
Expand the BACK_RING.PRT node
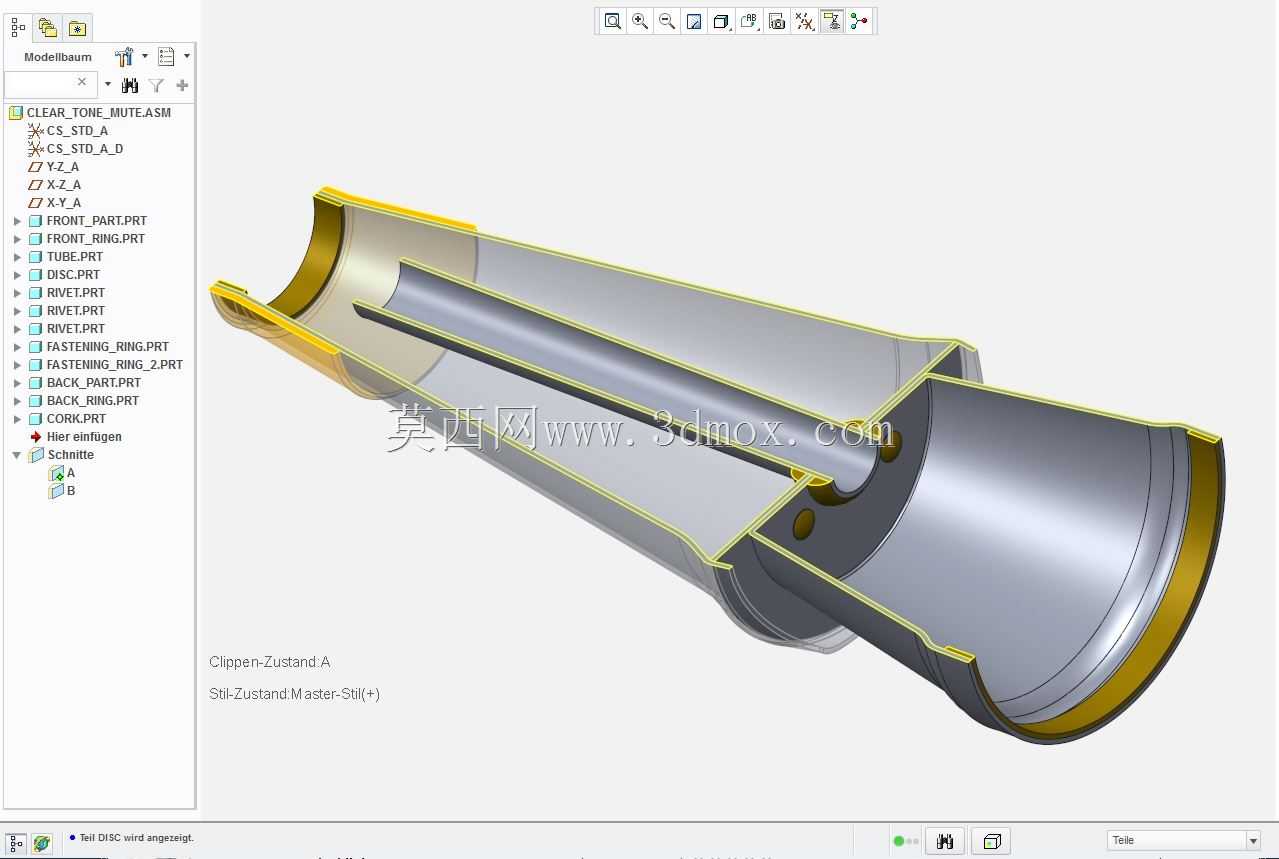17,401
